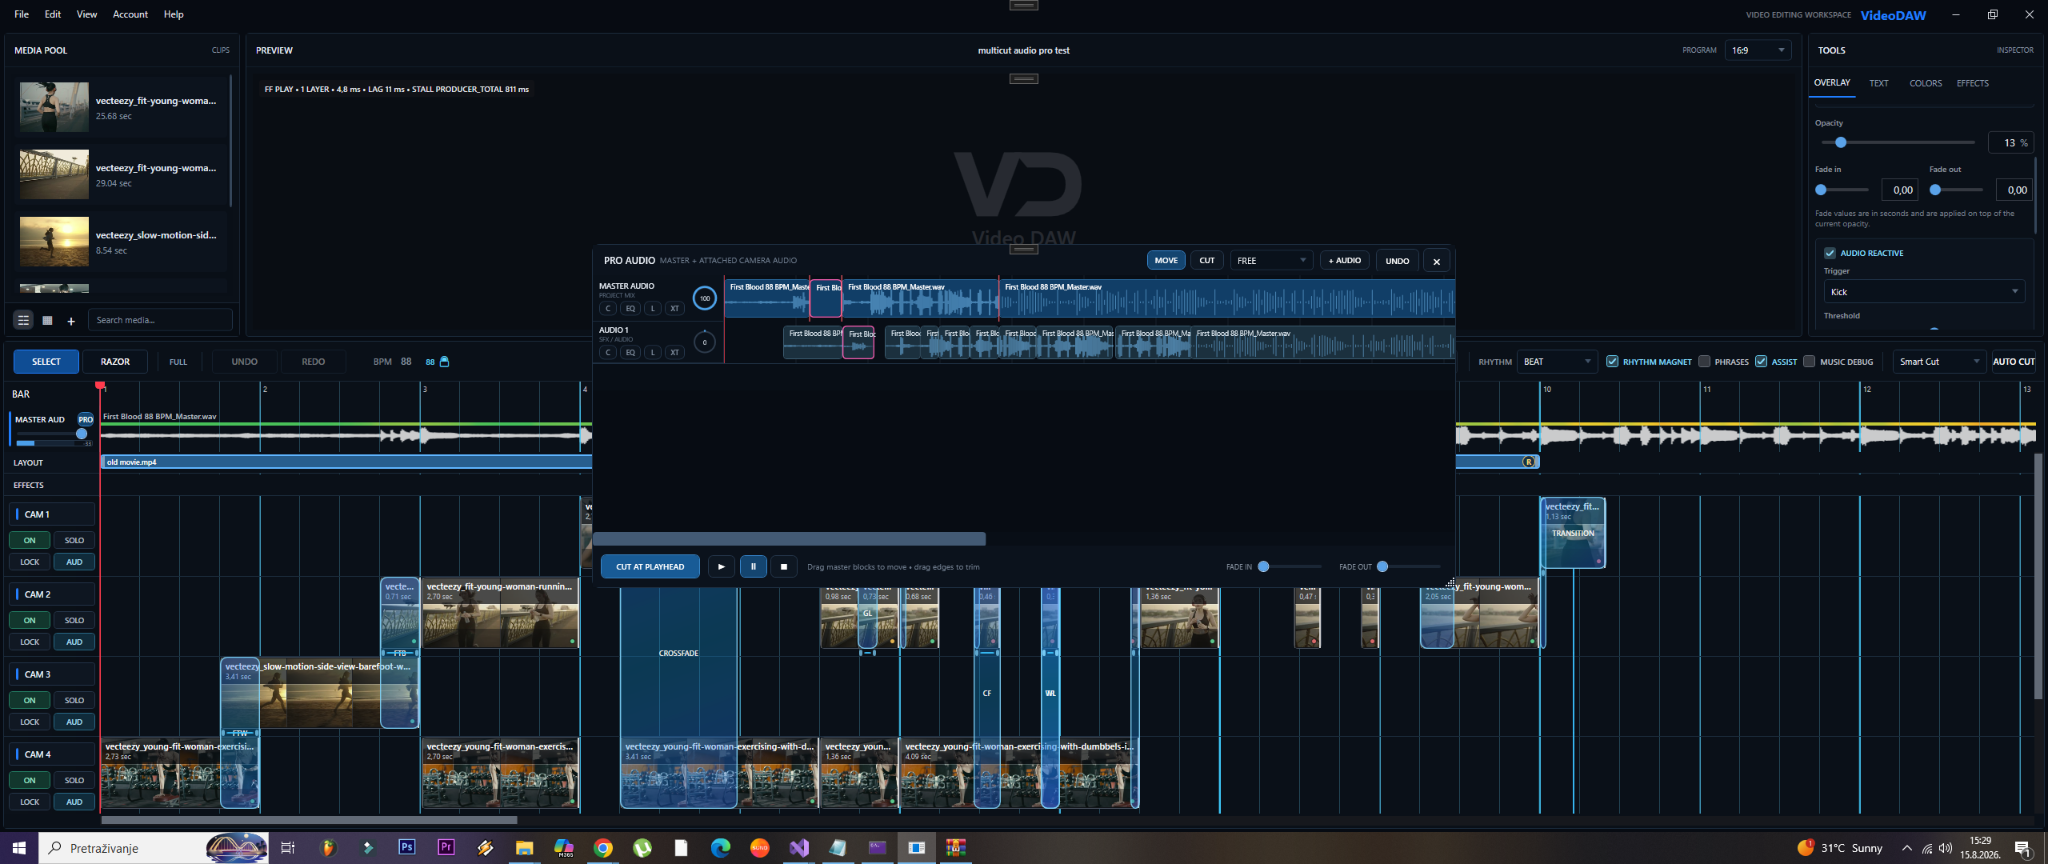The image size is (2048, 864).
Task: Select old movie.mp4 layout clip
Action: [x=820, y=462]
